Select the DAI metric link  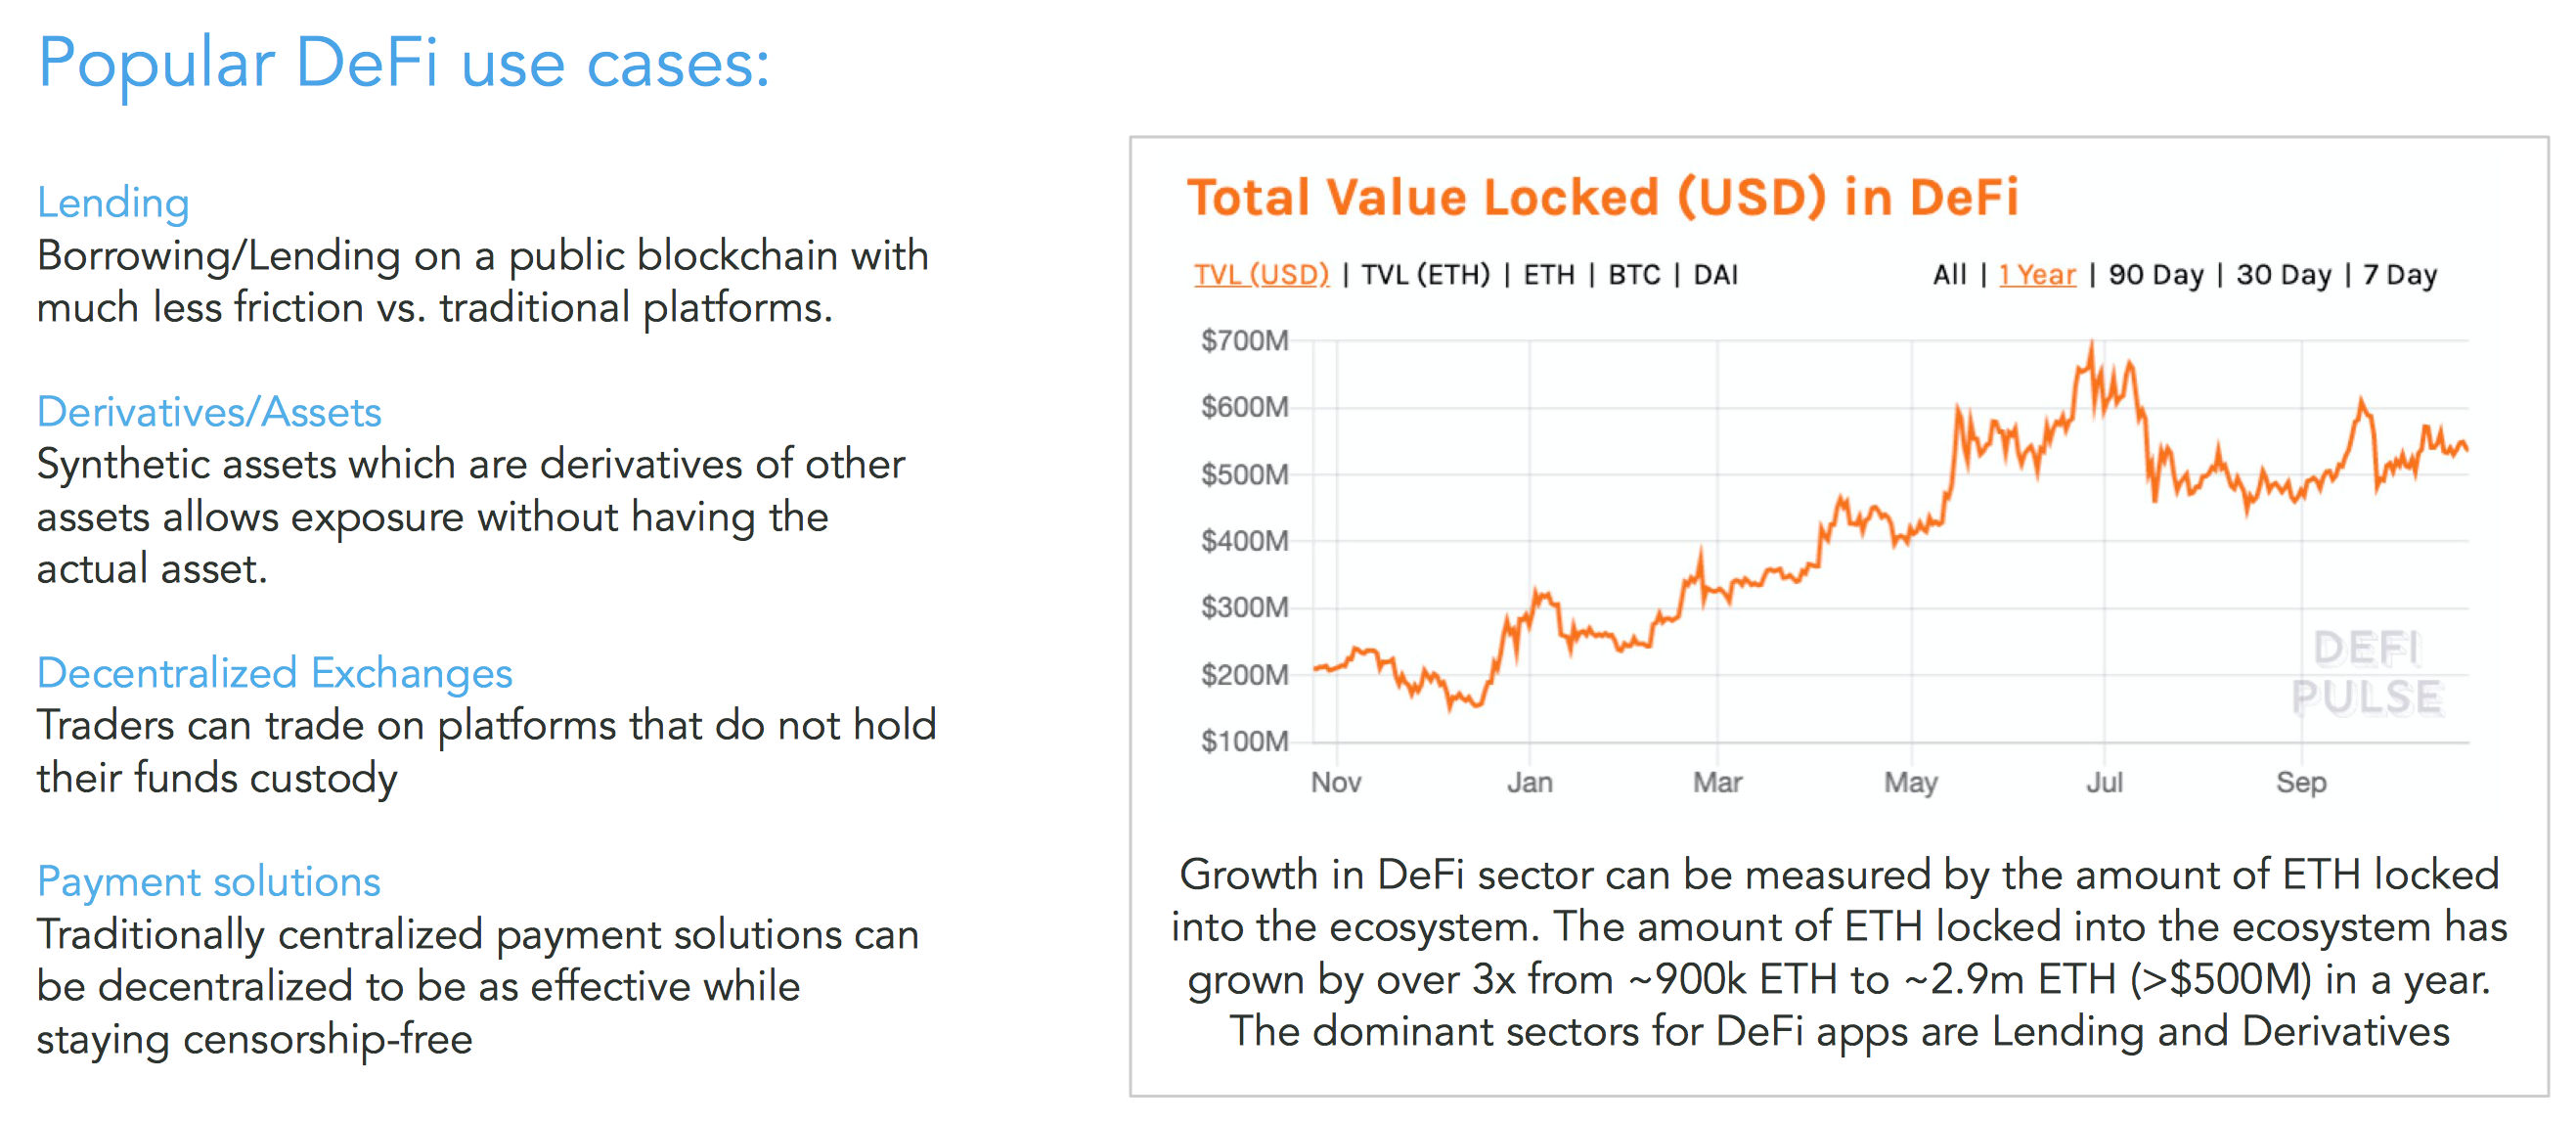point(1715,274)
